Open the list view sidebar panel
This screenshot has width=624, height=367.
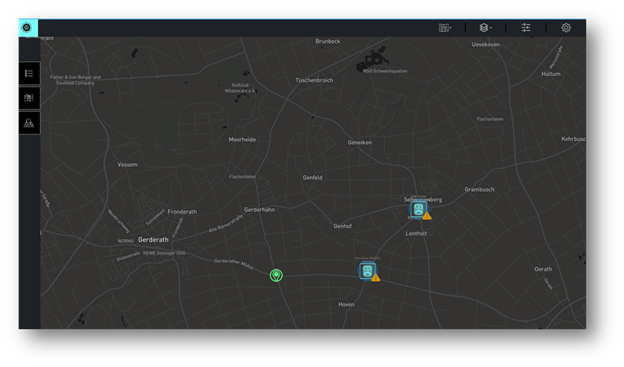pos(29,73)
